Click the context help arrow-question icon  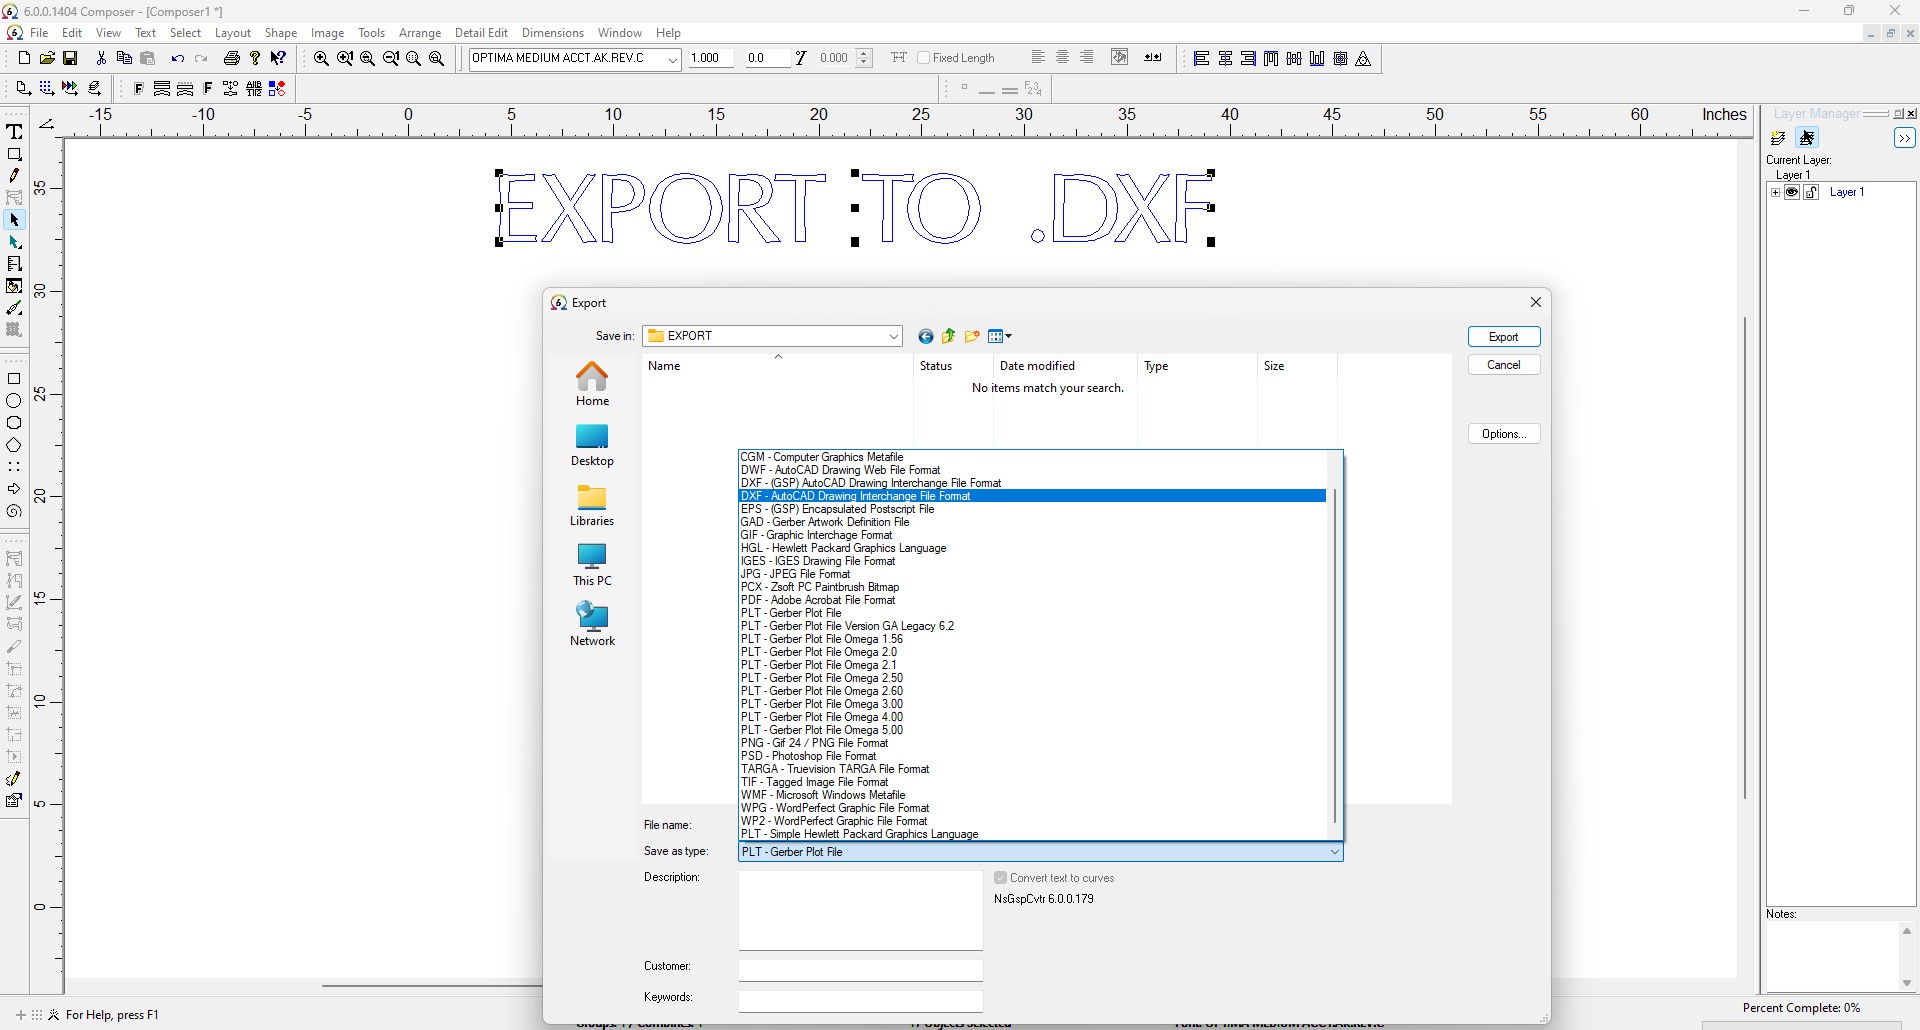278,59
